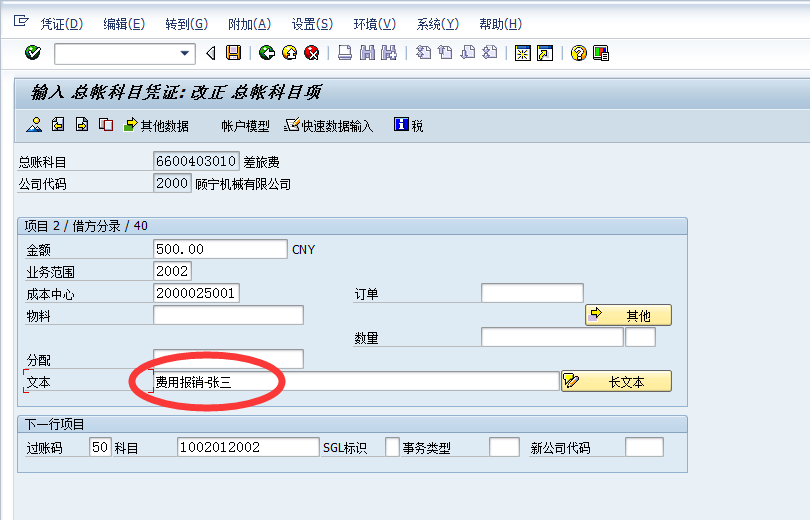Image resolution: width=810 pixels, height=520 pixels.
Task: Click the 金额 field showing 500.00
Action: tap(220, 249)
